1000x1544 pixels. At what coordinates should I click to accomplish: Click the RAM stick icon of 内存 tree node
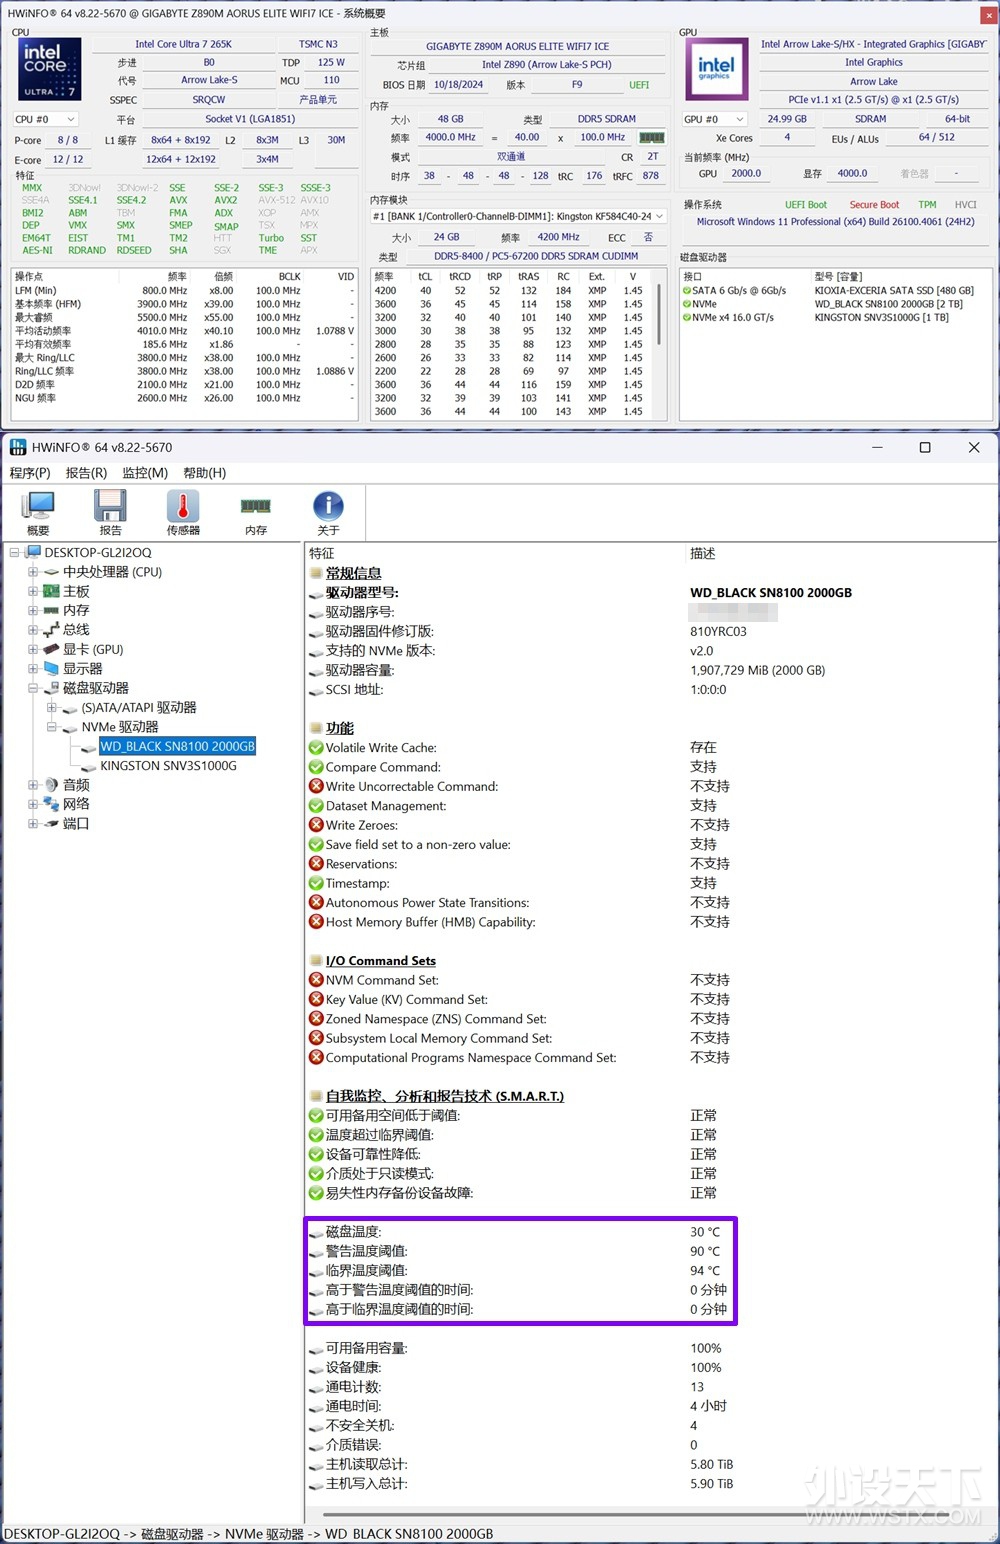pyautogui.click(x=51, y=611)
